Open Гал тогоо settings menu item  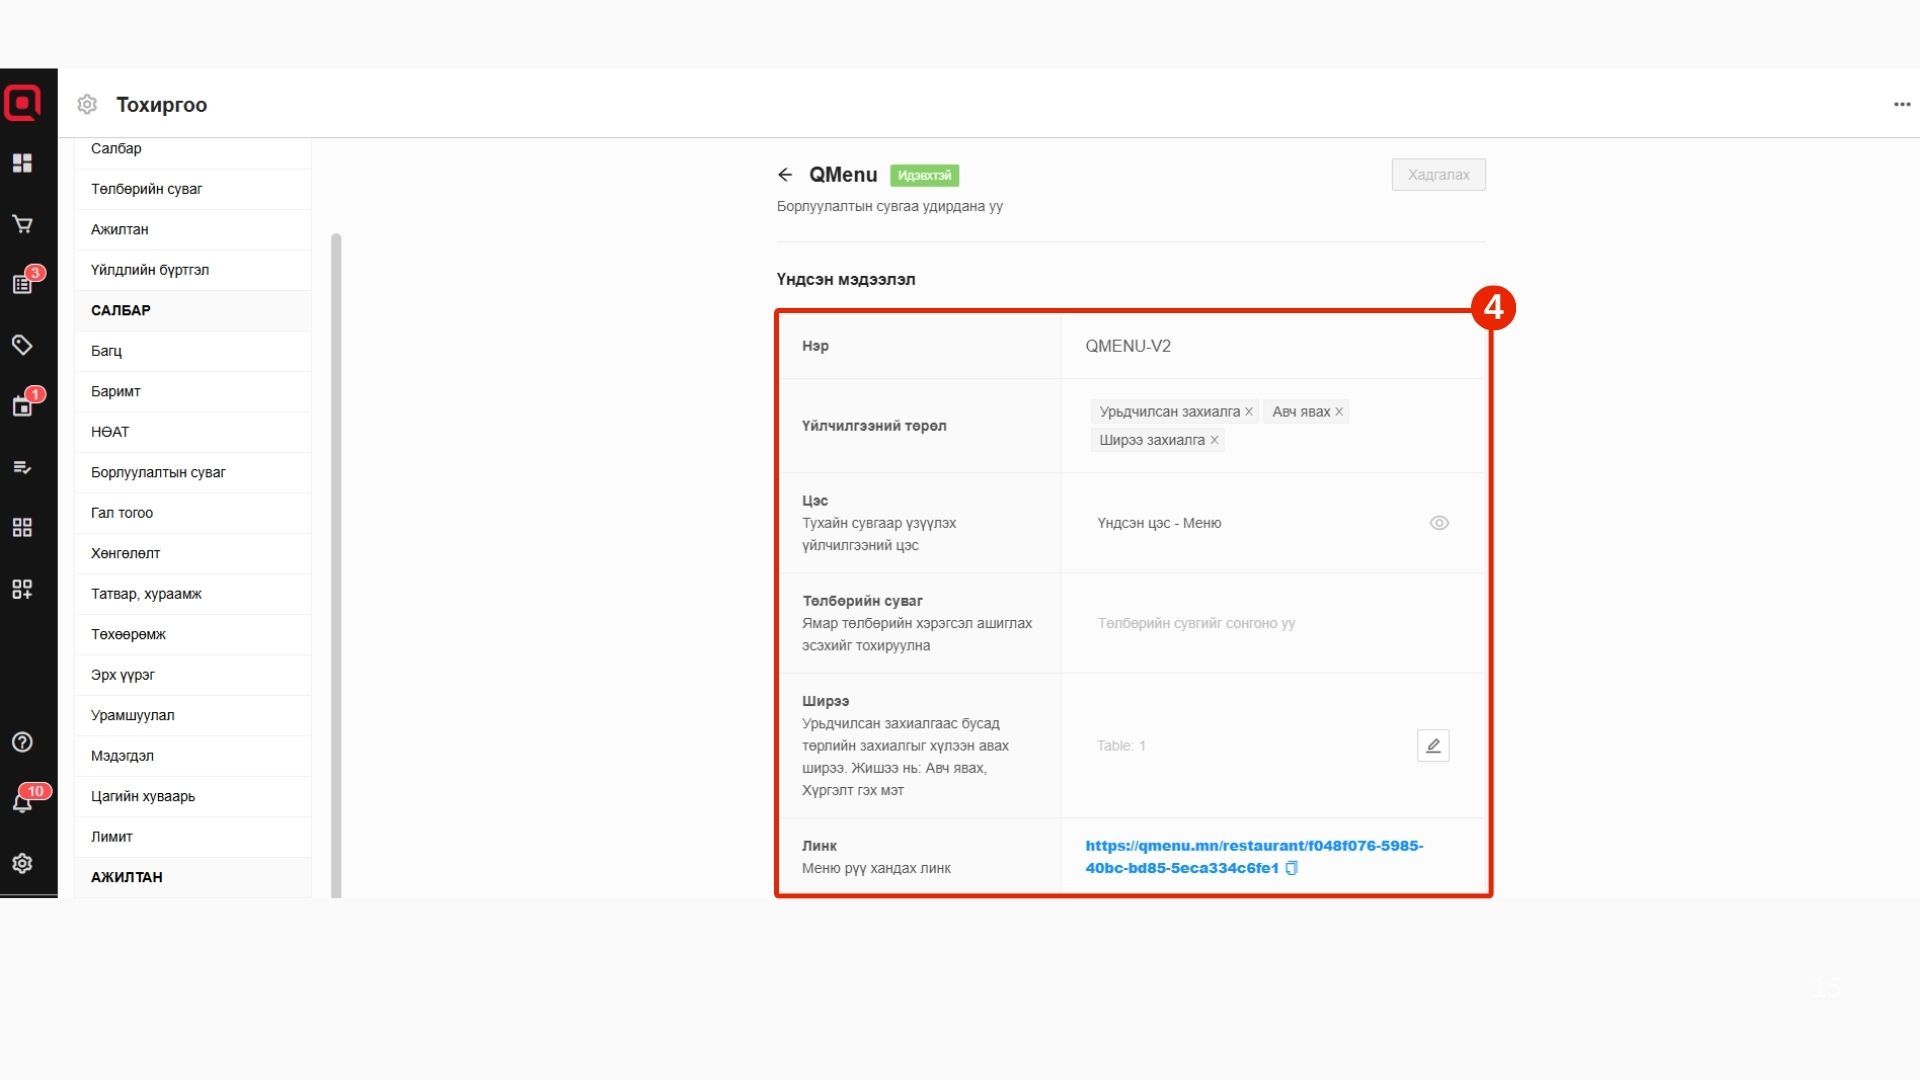122,513
